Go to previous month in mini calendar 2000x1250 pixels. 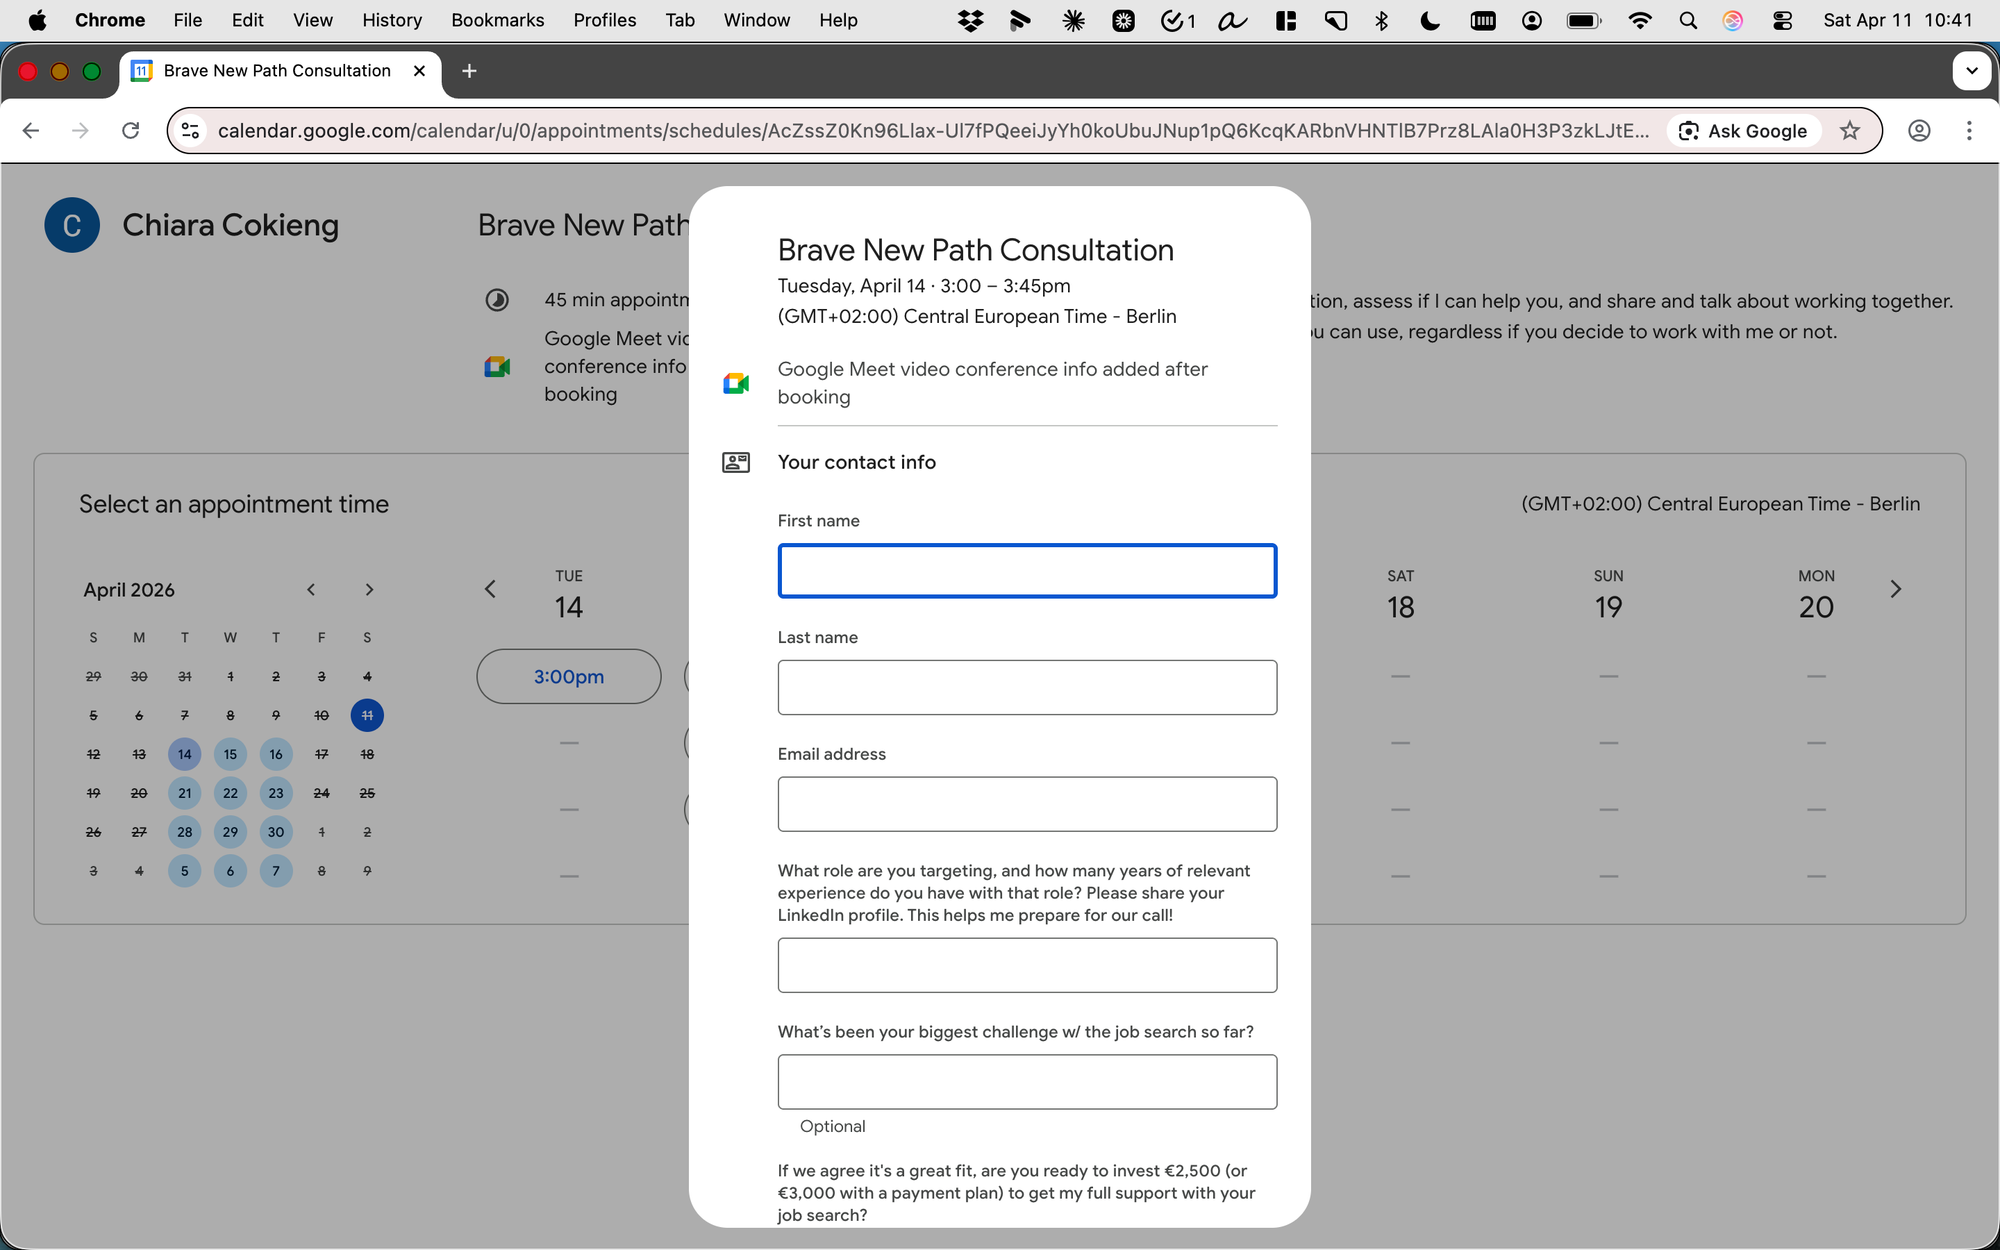pyautogui.click(x=311, y=590)
